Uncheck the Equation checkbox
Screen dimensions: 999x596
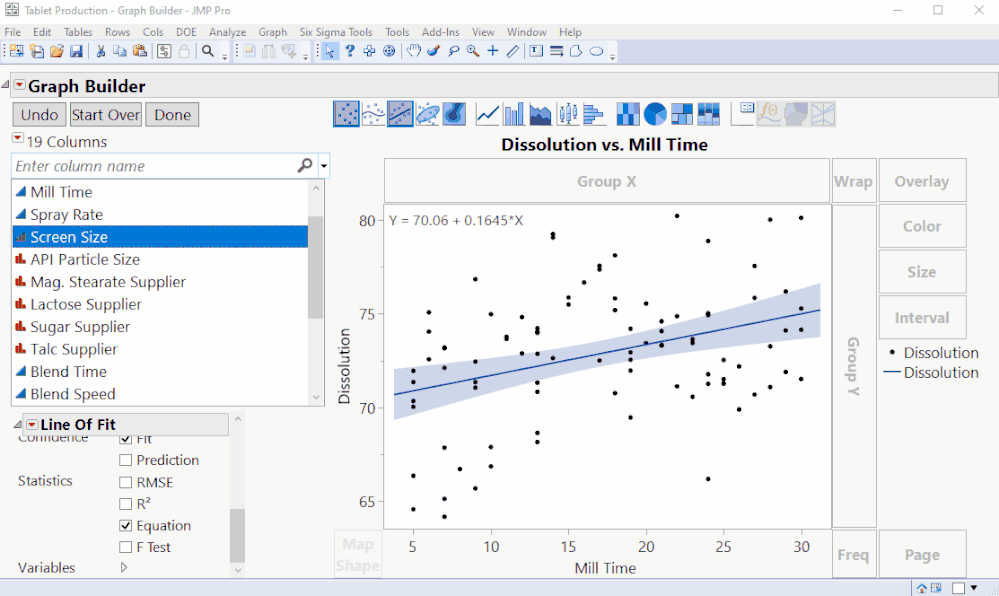coord(126,526)
